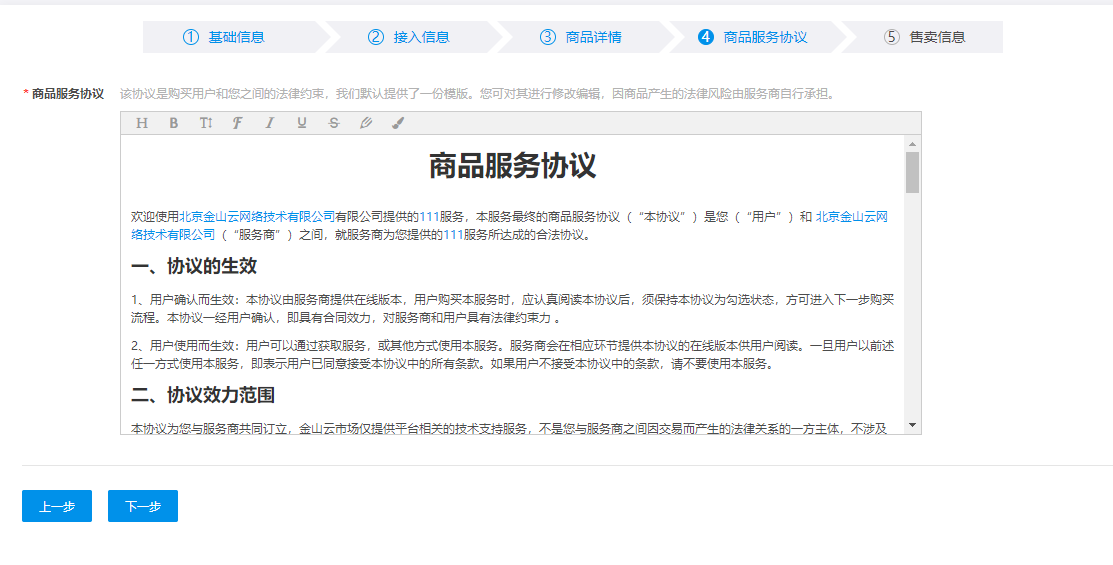Toggle bold formatting in the editor
The width and height of the screenshot is (1113, 565).
tap(174, 123)
